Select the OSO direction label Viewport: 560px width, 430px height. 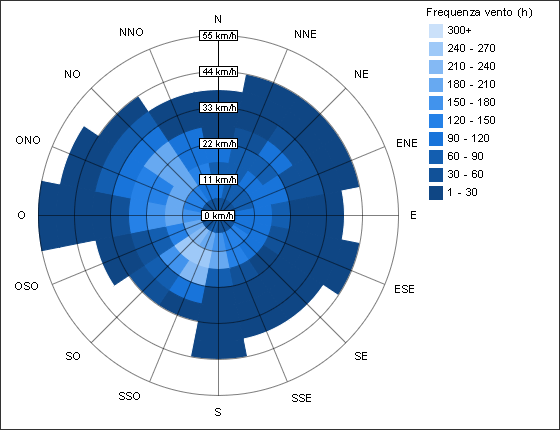(x=26, y=286)
